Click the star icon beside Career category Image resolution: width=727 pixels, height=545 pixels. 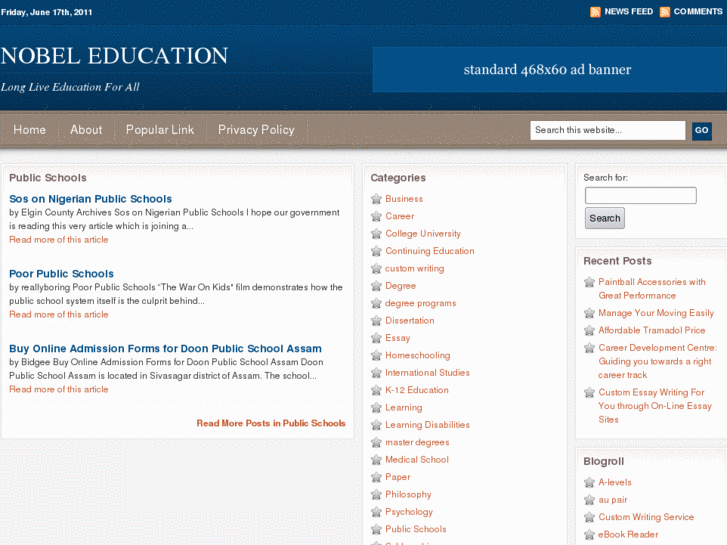pyautogui.click(x=376, y=216)
